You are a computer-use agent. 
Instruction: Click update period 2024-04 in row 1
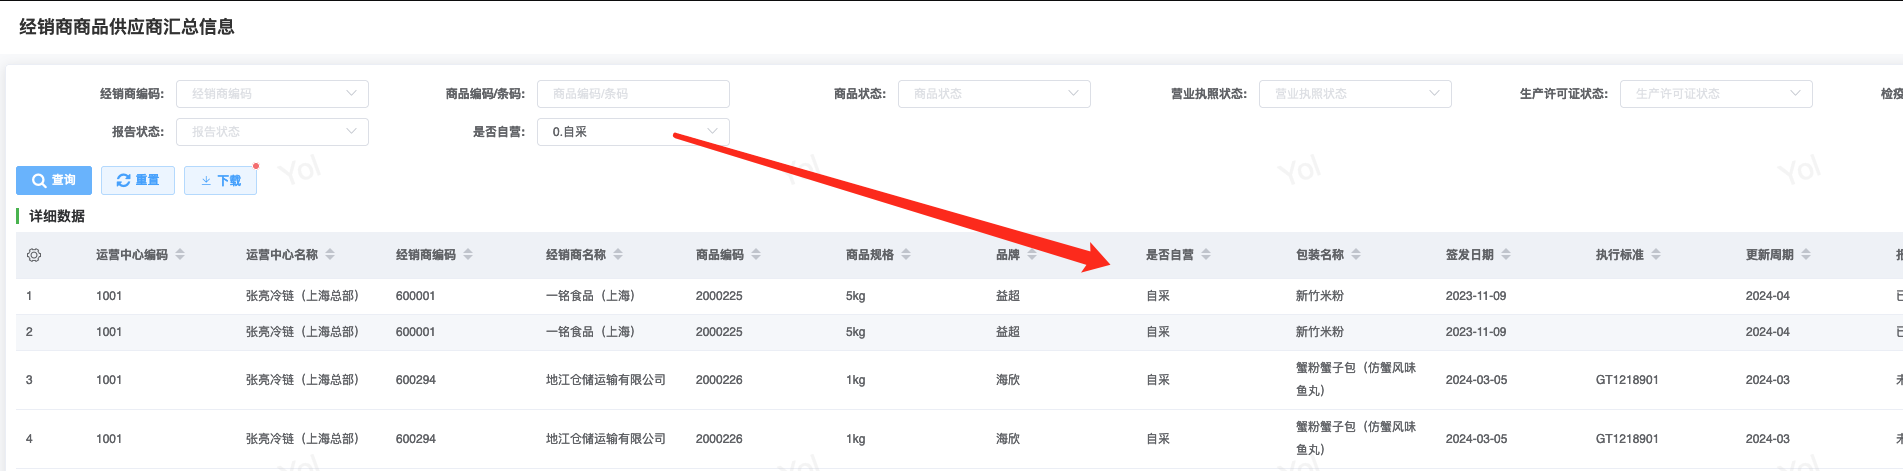[x=1768, y=296]
